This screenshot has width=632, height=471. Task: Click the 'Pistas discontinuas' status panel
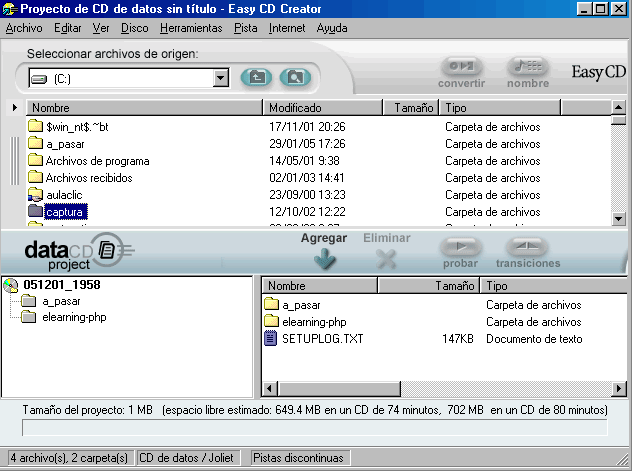[300, 458]
